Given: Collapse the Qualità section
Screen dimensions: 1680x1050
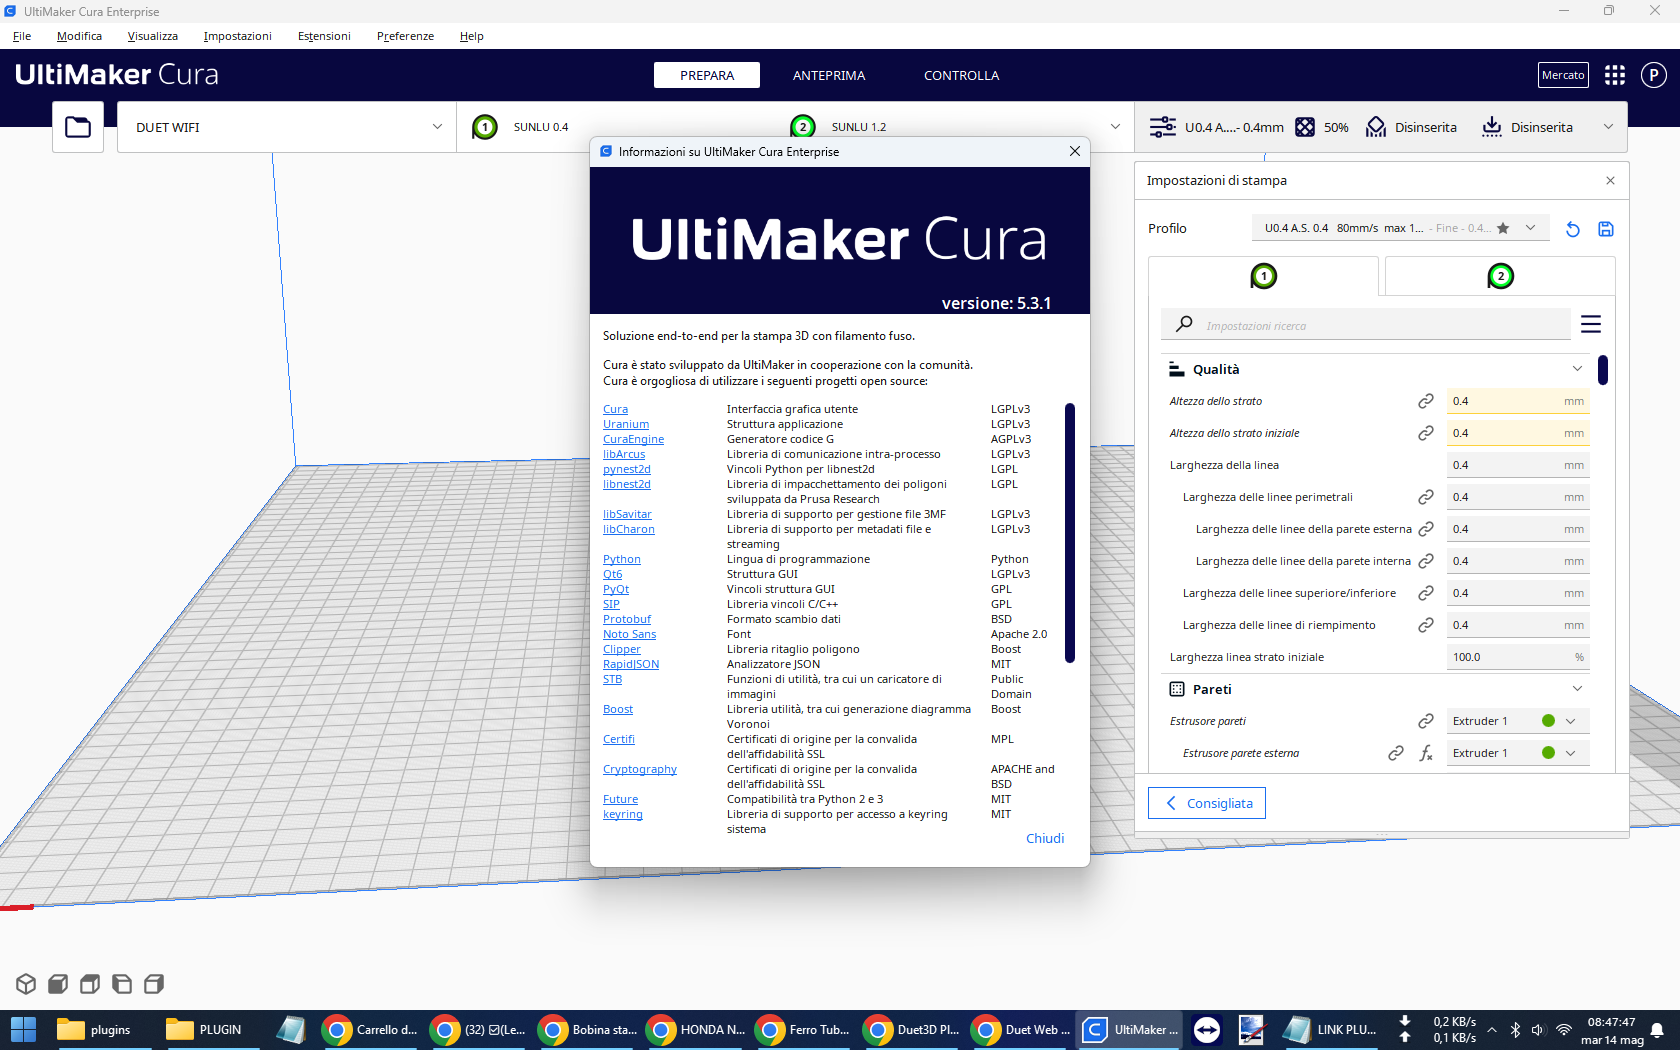Looking at the screenshot, I should tap(1577, 369).
